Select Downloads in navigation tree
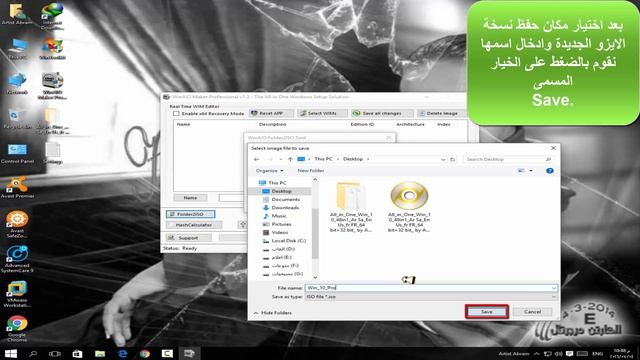The image size is (640, 360). click(x=285, y=208)
